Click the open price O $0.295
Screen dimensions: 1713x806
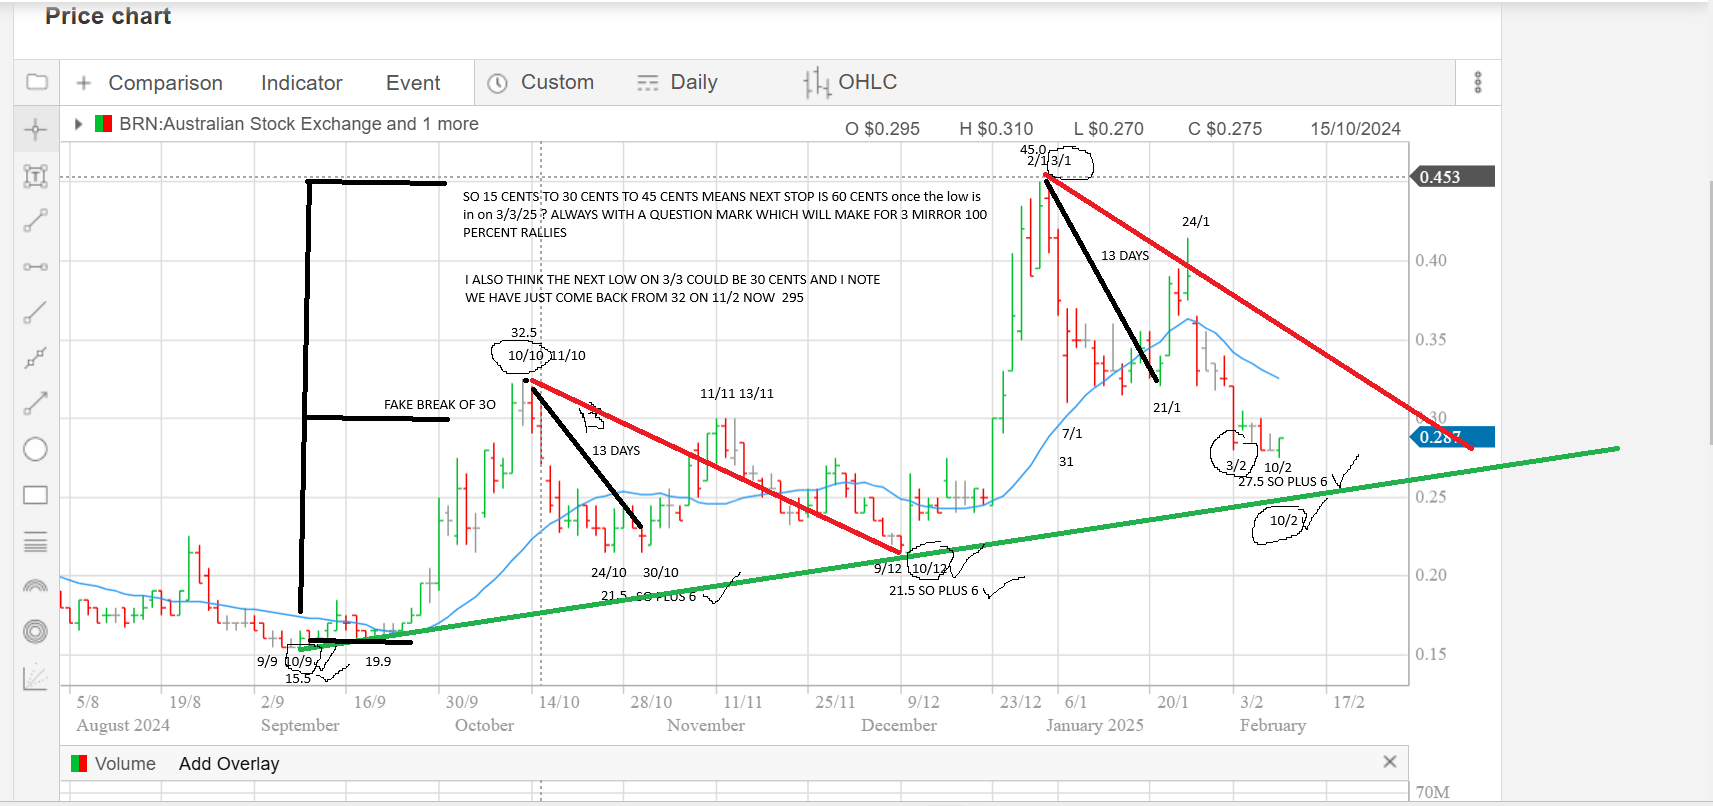pos(882,129)
